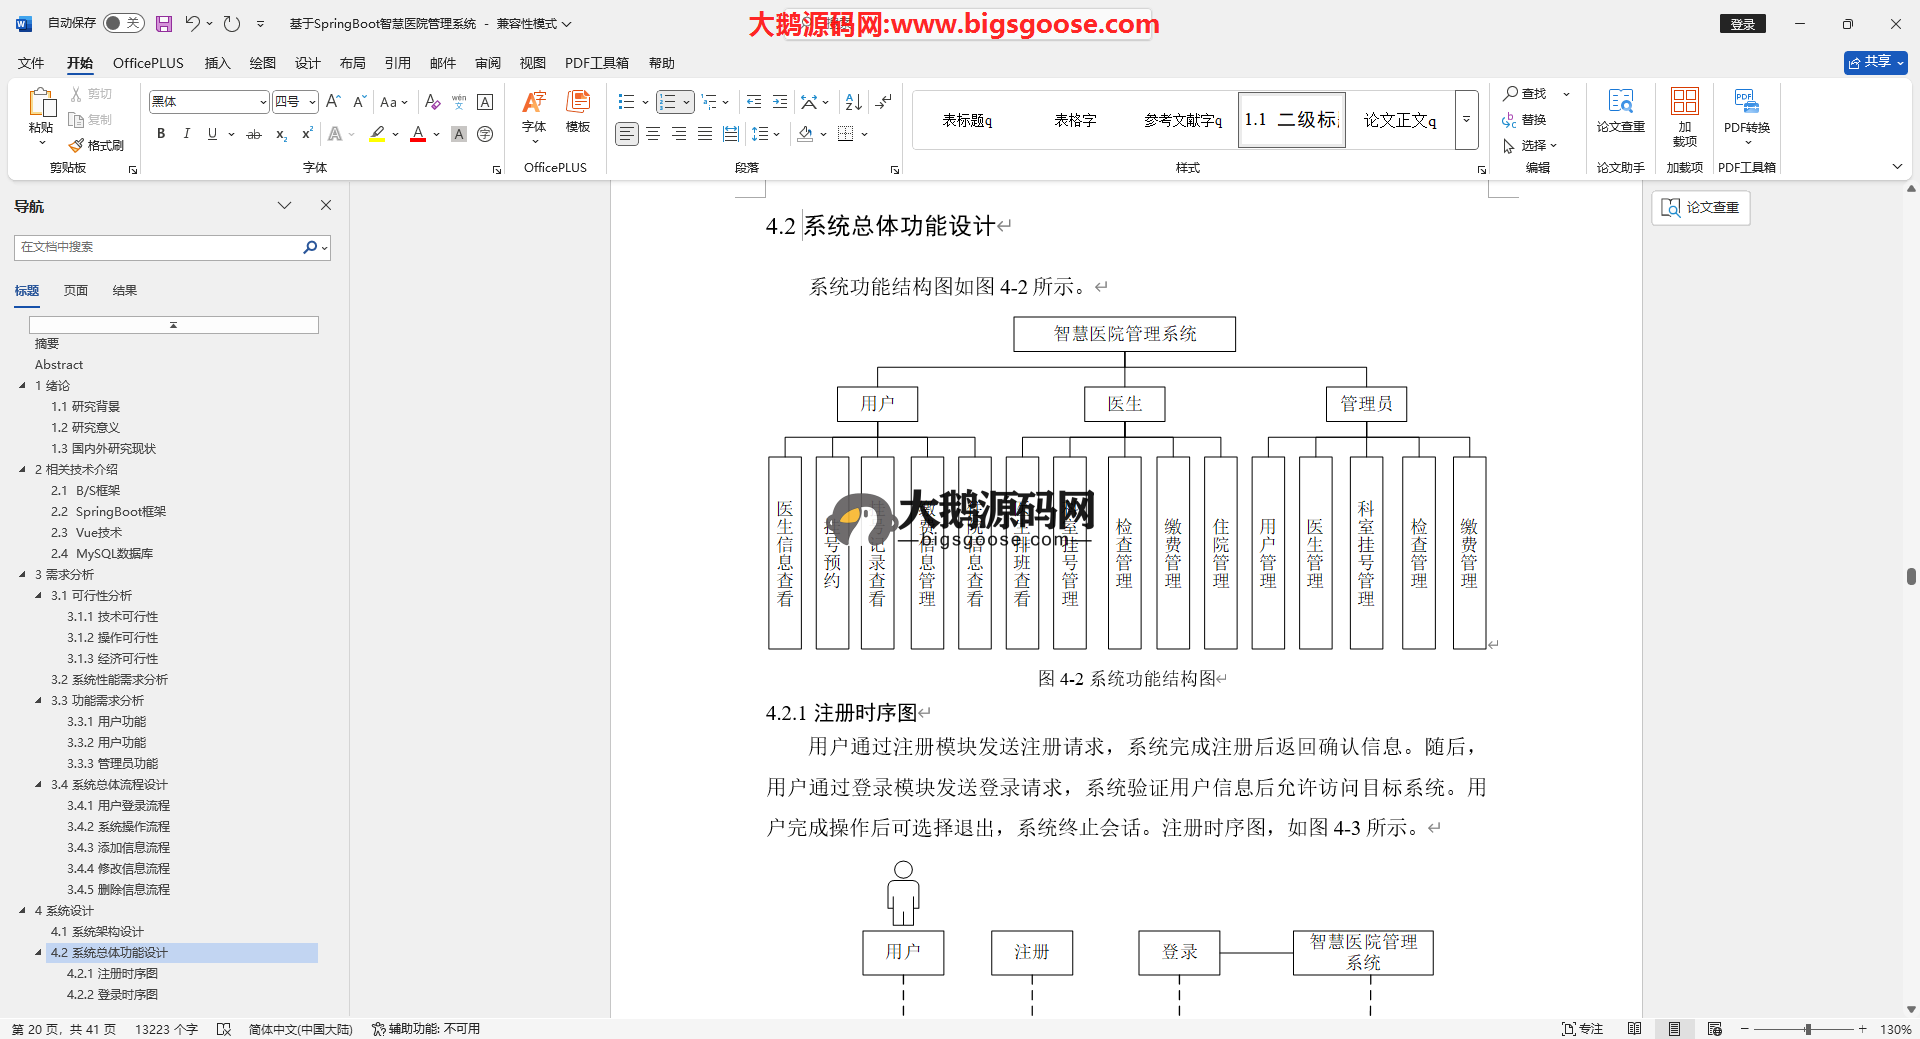Click the save icon in title bar
Viewport: 1920px width, 1039px height.
click(164, 24)
